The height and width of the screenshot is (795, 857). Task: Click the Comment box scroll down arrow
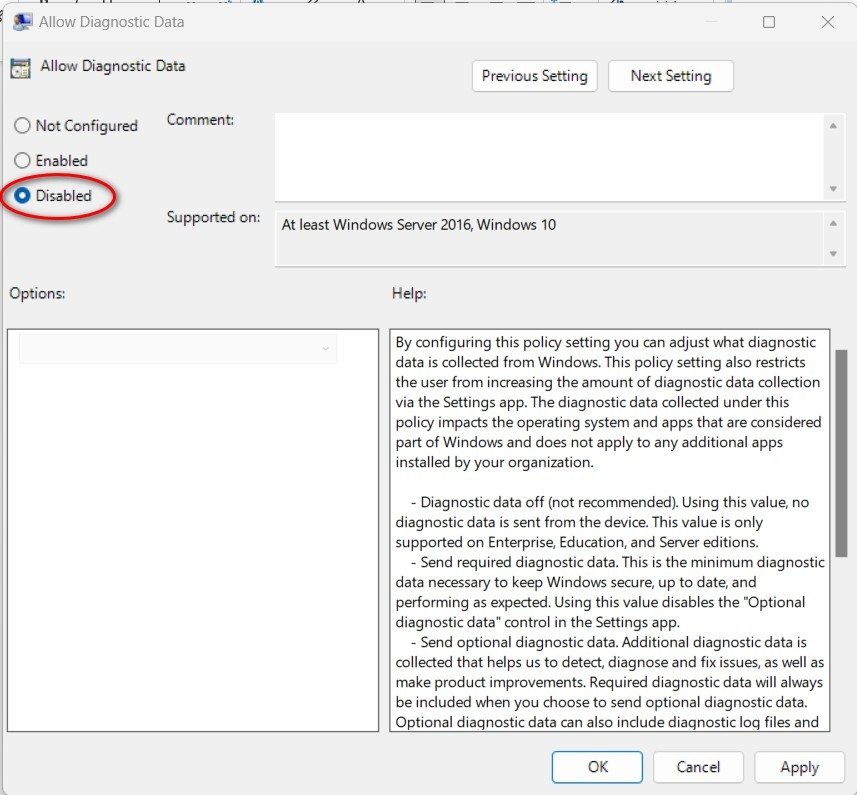(x=832, y=189)
